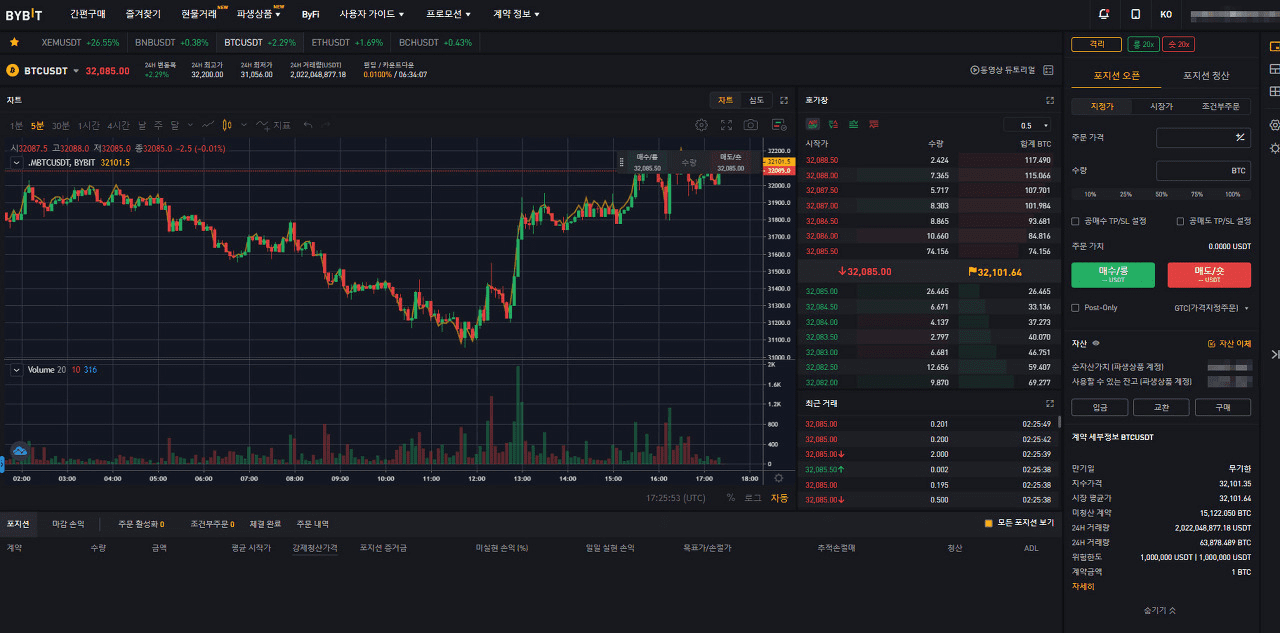
Task: Select the ETHUSDT ticker in the top bar
Action: pyautogui.click(x=347, y=42)
